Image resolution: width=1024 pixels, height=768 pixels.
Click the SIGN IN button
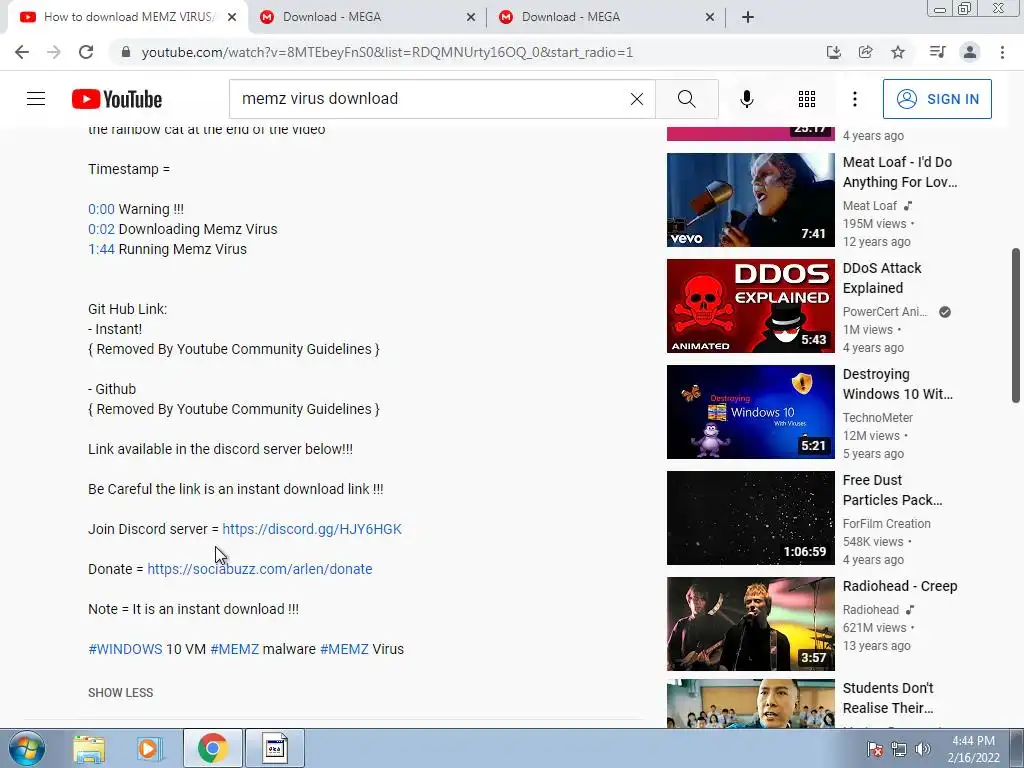tap(937, 99)
